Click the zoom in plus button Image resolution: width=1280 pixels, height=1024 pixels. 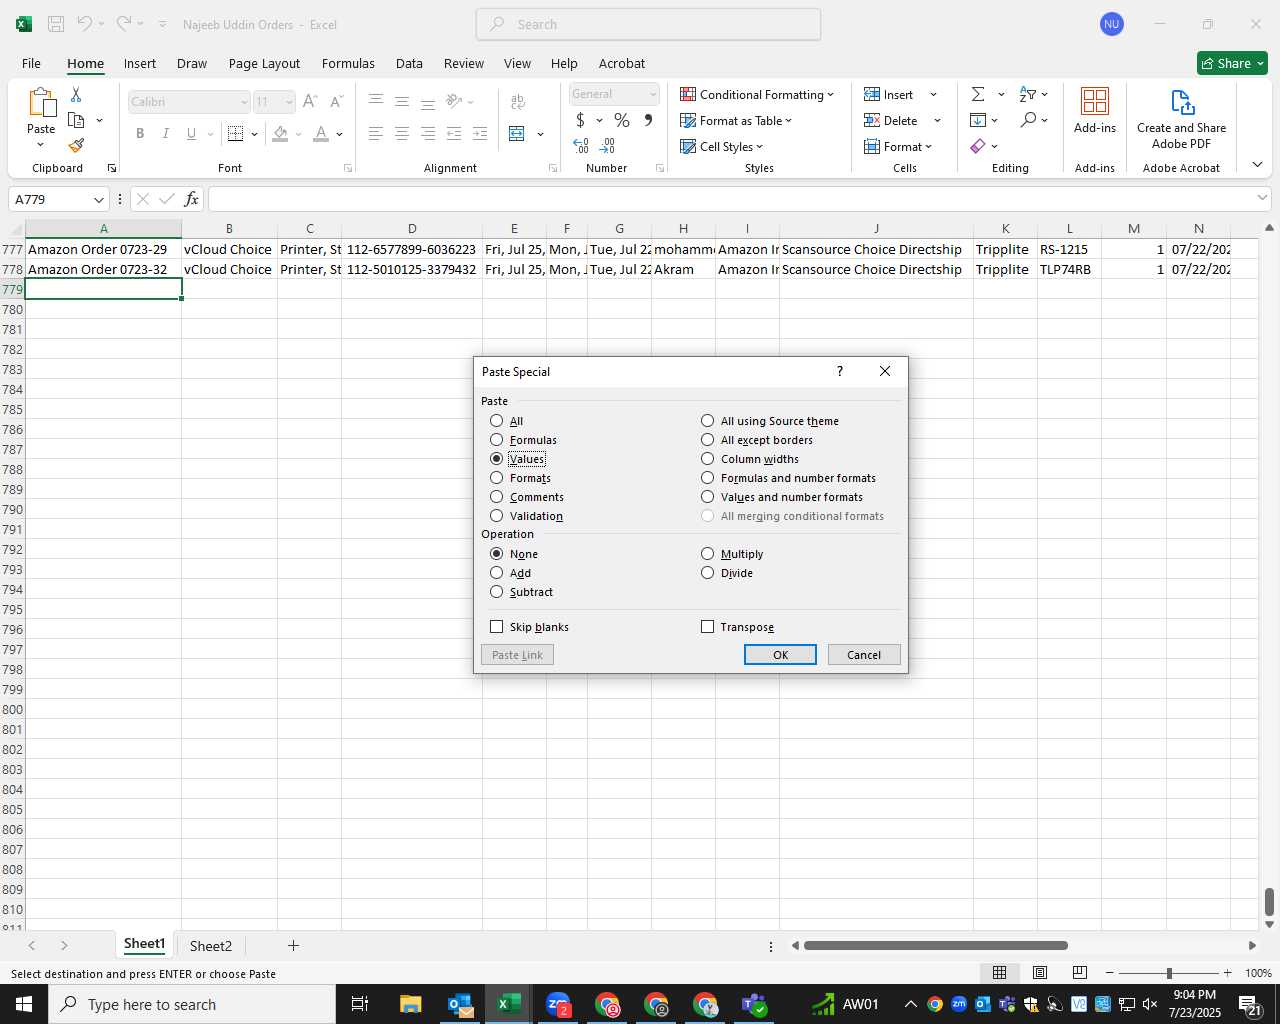(x=1227, y=973)
